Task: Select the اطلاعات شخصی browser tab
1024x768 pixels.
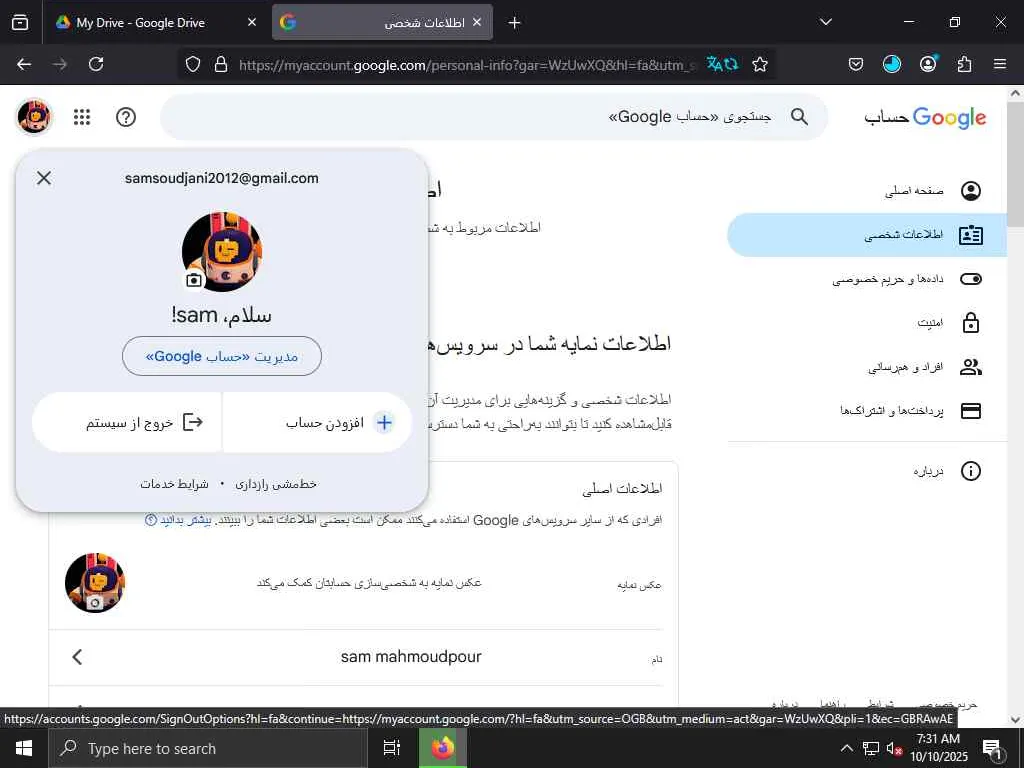Action: pyautogui.click(x=383, y=22)
